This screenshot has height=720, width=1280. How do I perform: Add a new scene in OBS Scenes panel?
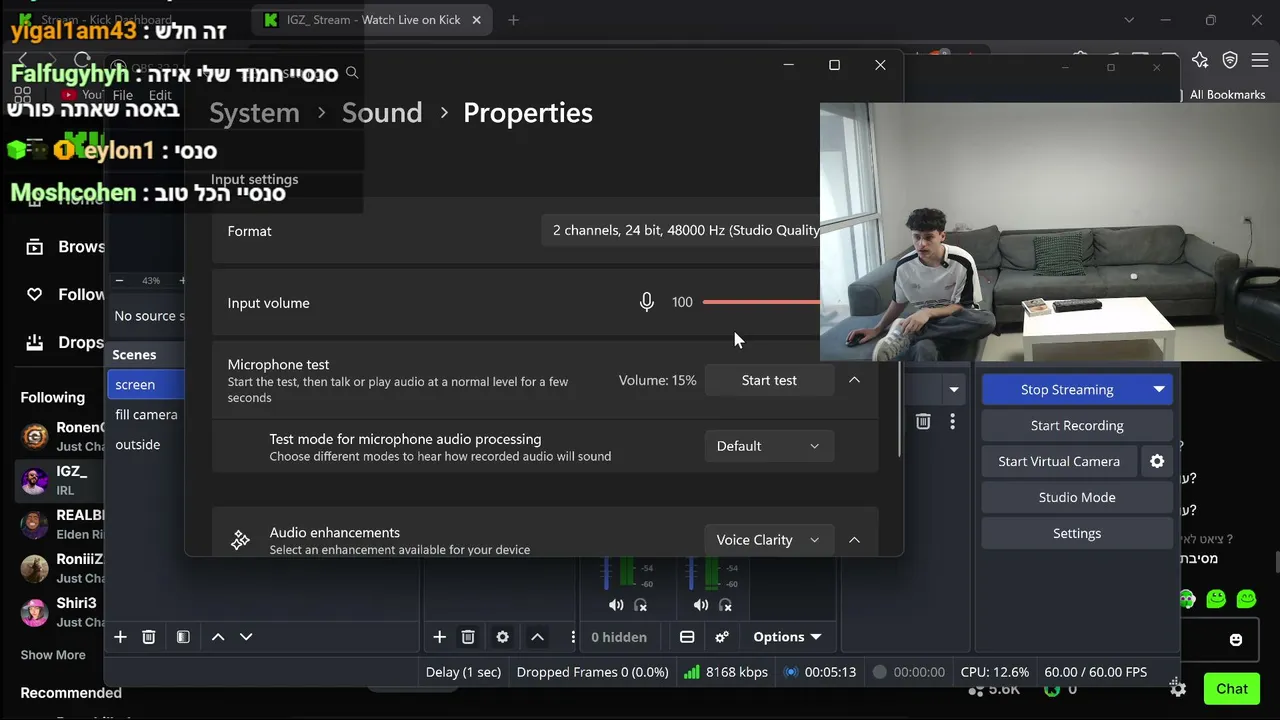click(120, 637)
